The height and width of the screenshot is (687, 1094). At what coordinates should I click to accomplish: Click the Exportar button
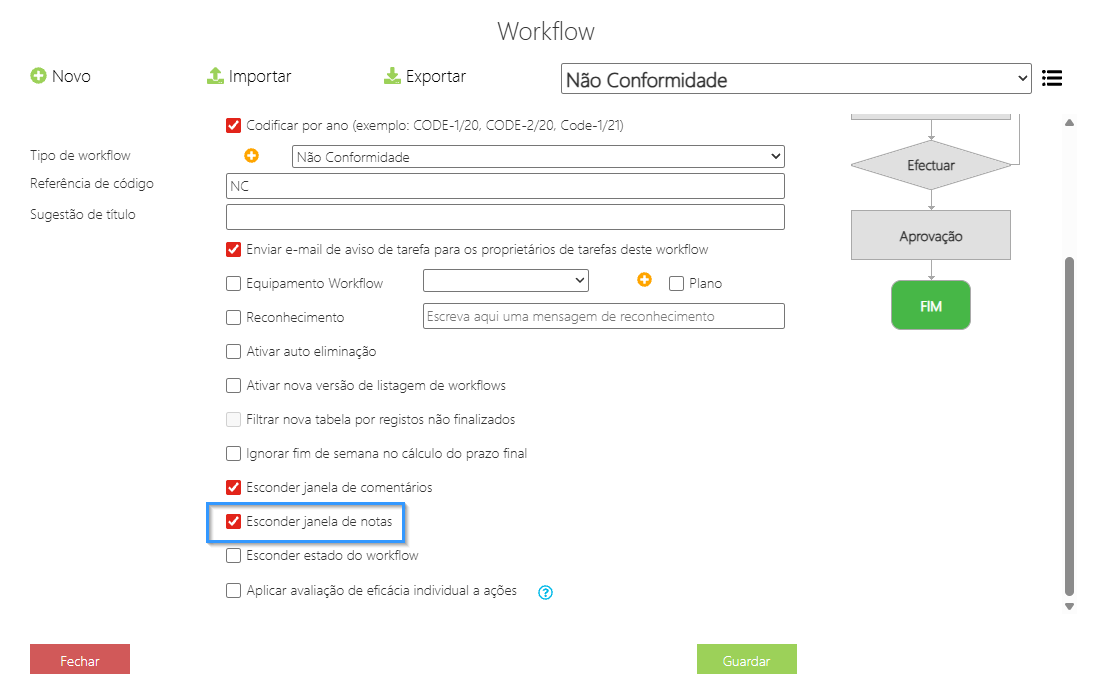coord(425,76)
